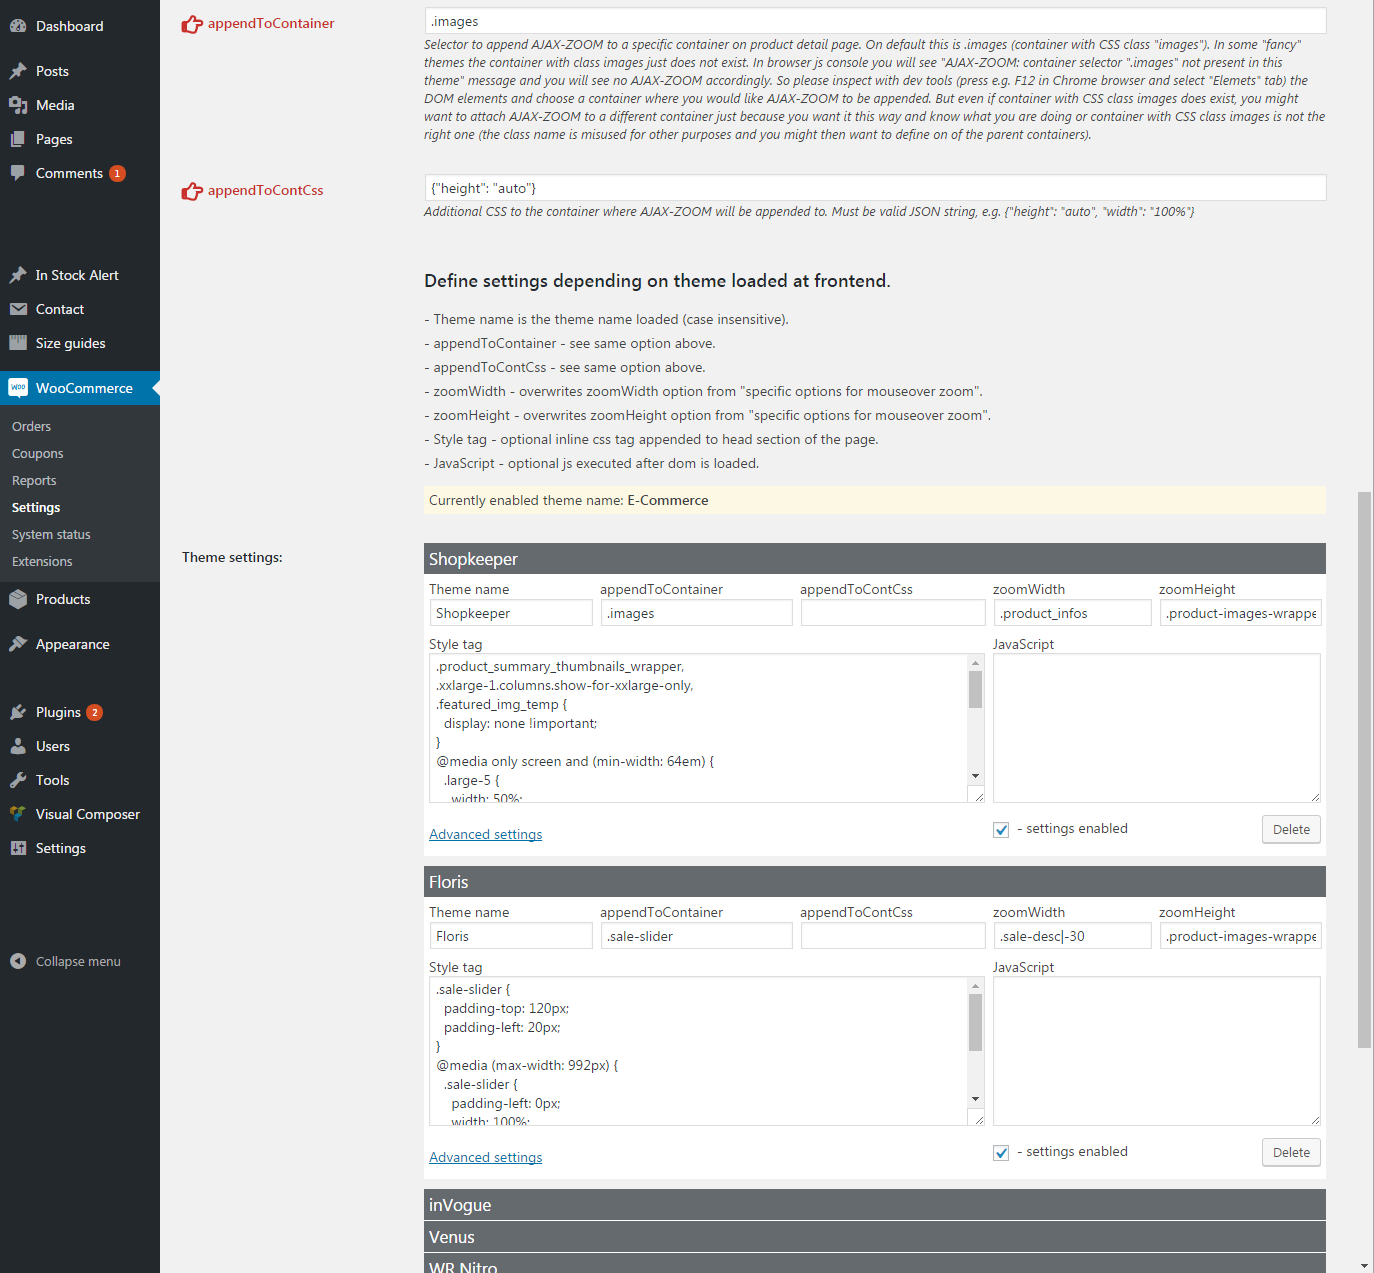Expand the inVogue theme panel
The height and width of the screenshot is (1273, 1374).
point(875,1205)
